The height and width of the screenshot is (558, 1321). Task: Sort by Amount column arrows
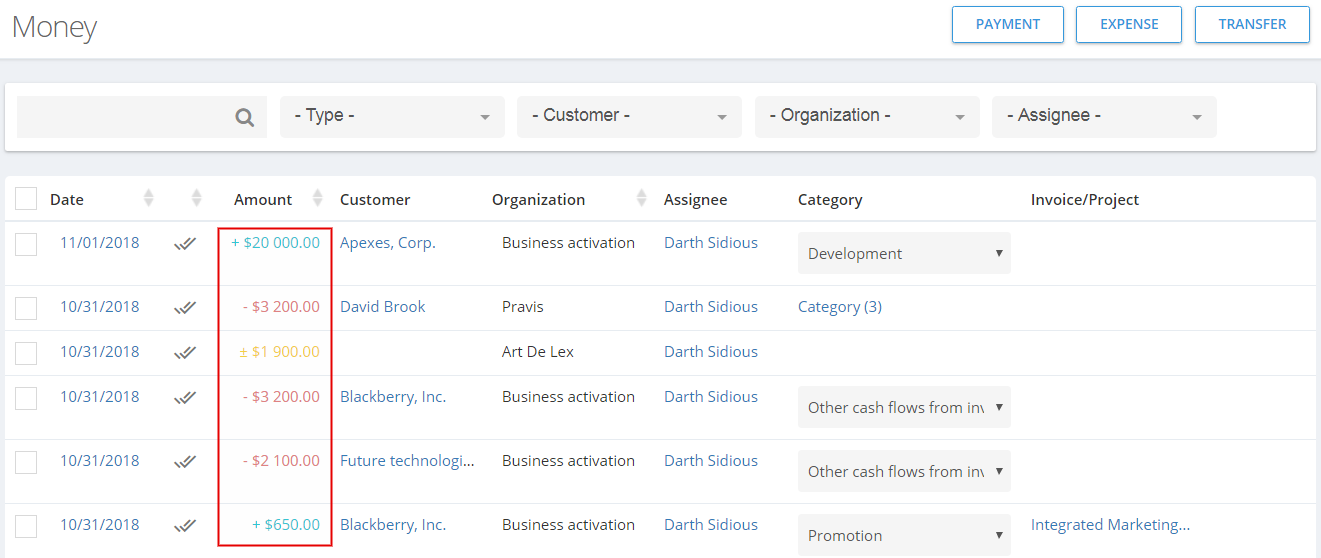(x=318, y=198)
